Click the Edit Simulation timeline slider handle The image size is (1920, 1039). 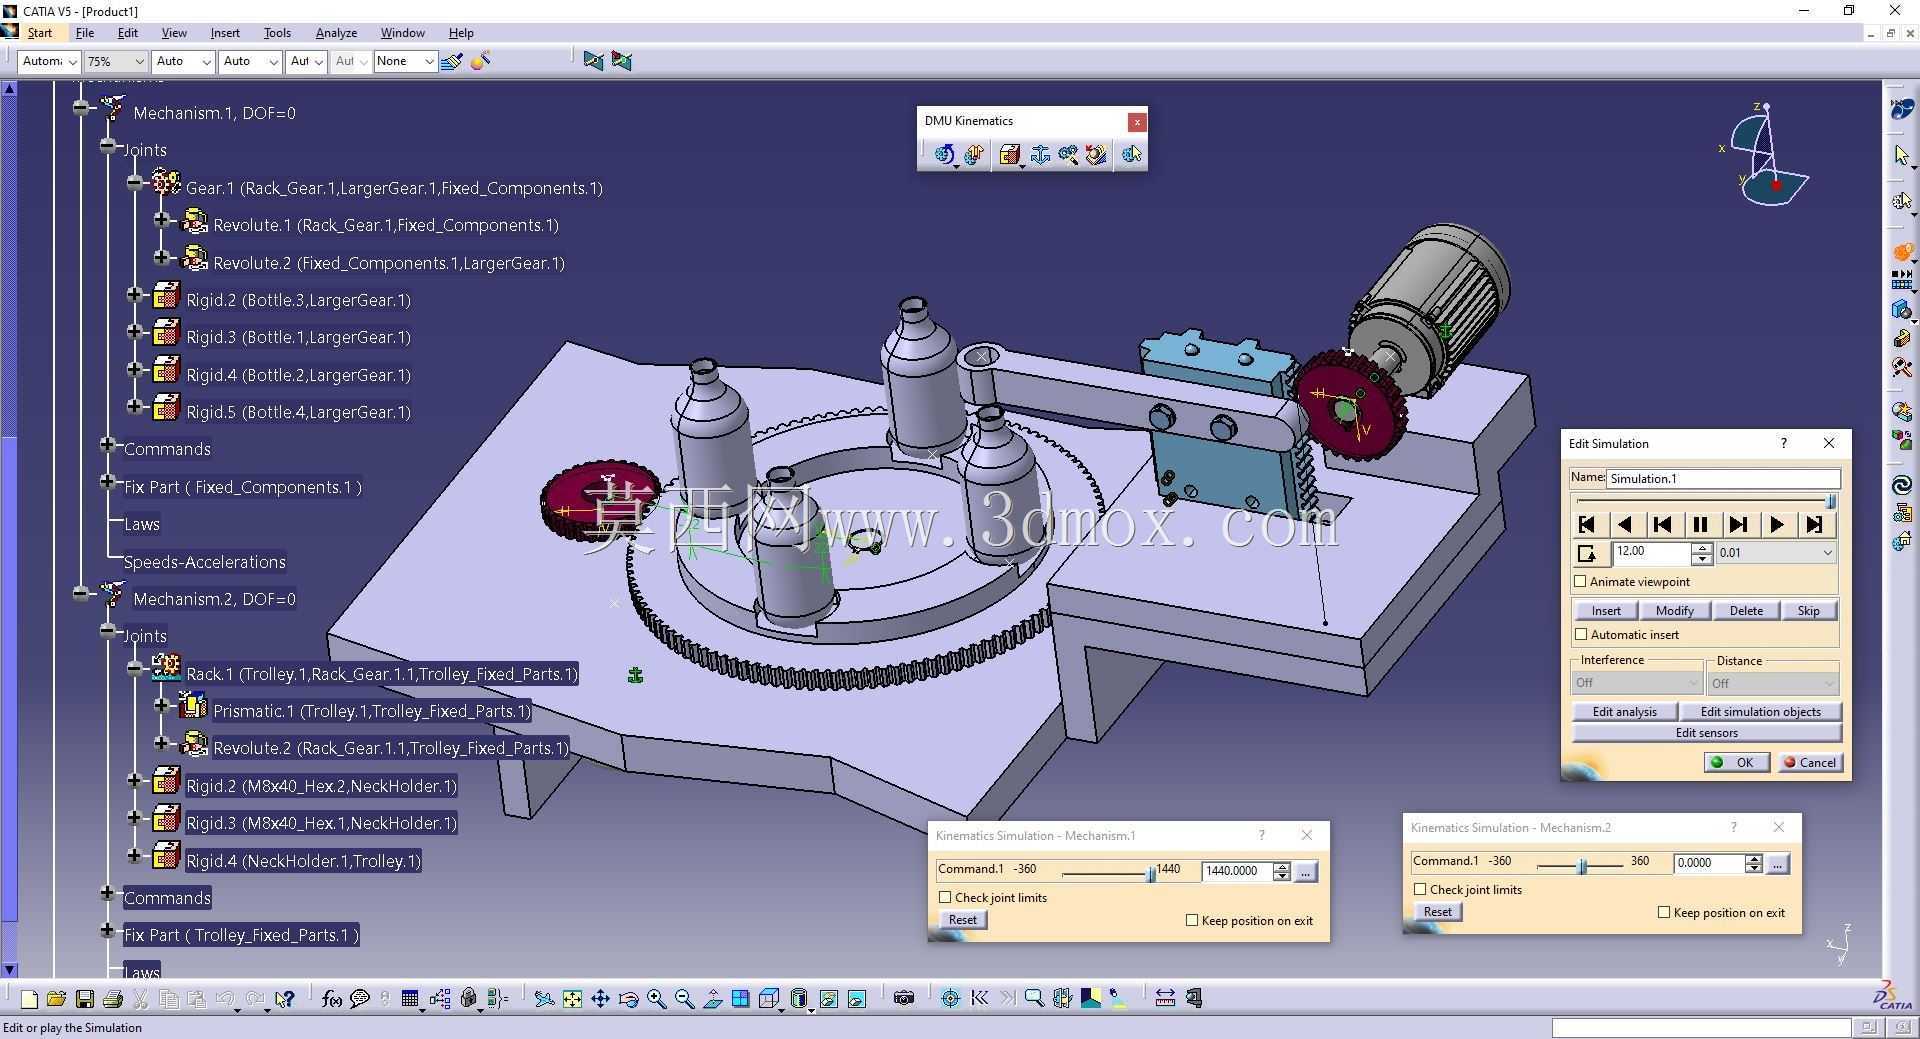click(1831, 501)
